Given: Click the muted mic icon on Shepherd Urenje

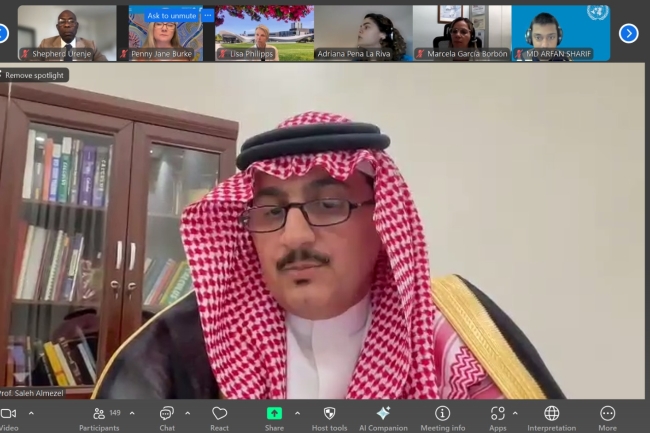Looking at the screenshot, I should 26,53.
